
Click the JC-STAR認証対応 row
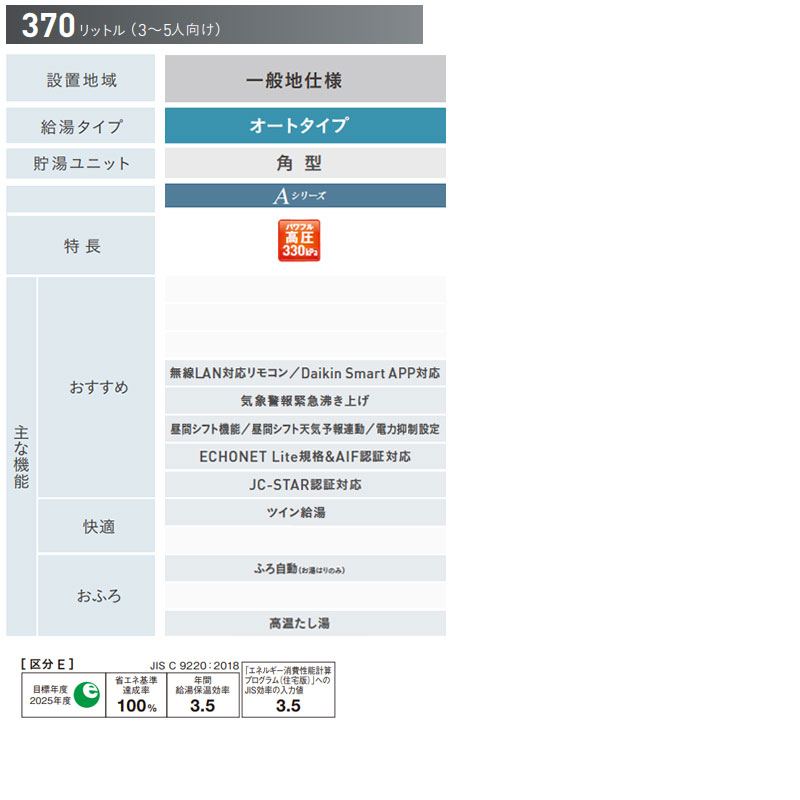click(x=305, y=484)
